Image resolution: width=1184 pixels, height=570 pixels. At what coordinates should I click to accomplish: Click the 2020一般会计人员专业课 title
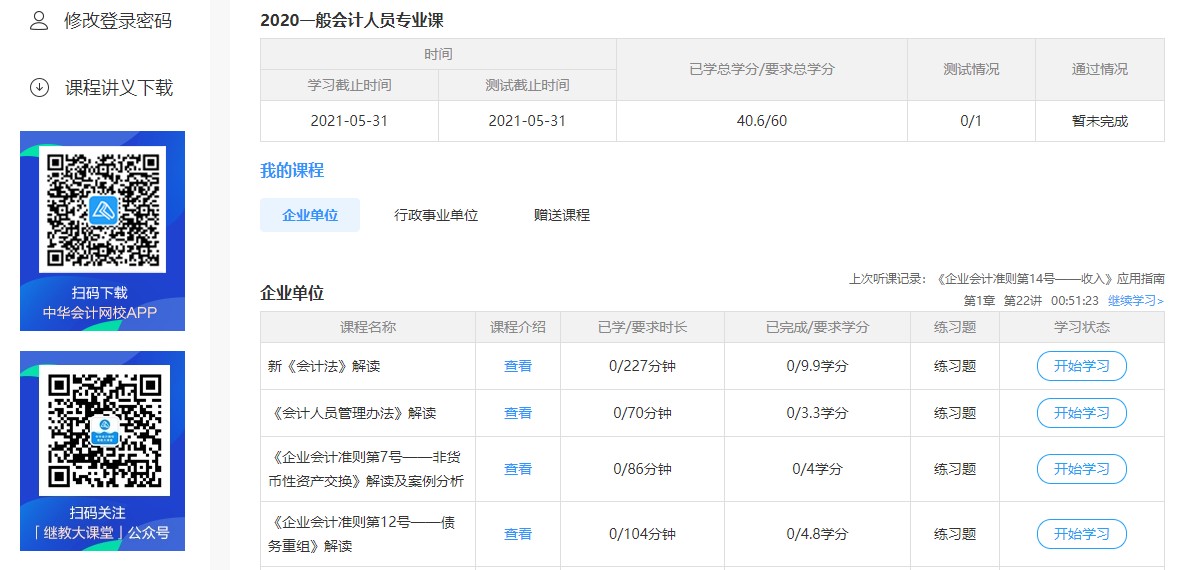click(352, 20)
